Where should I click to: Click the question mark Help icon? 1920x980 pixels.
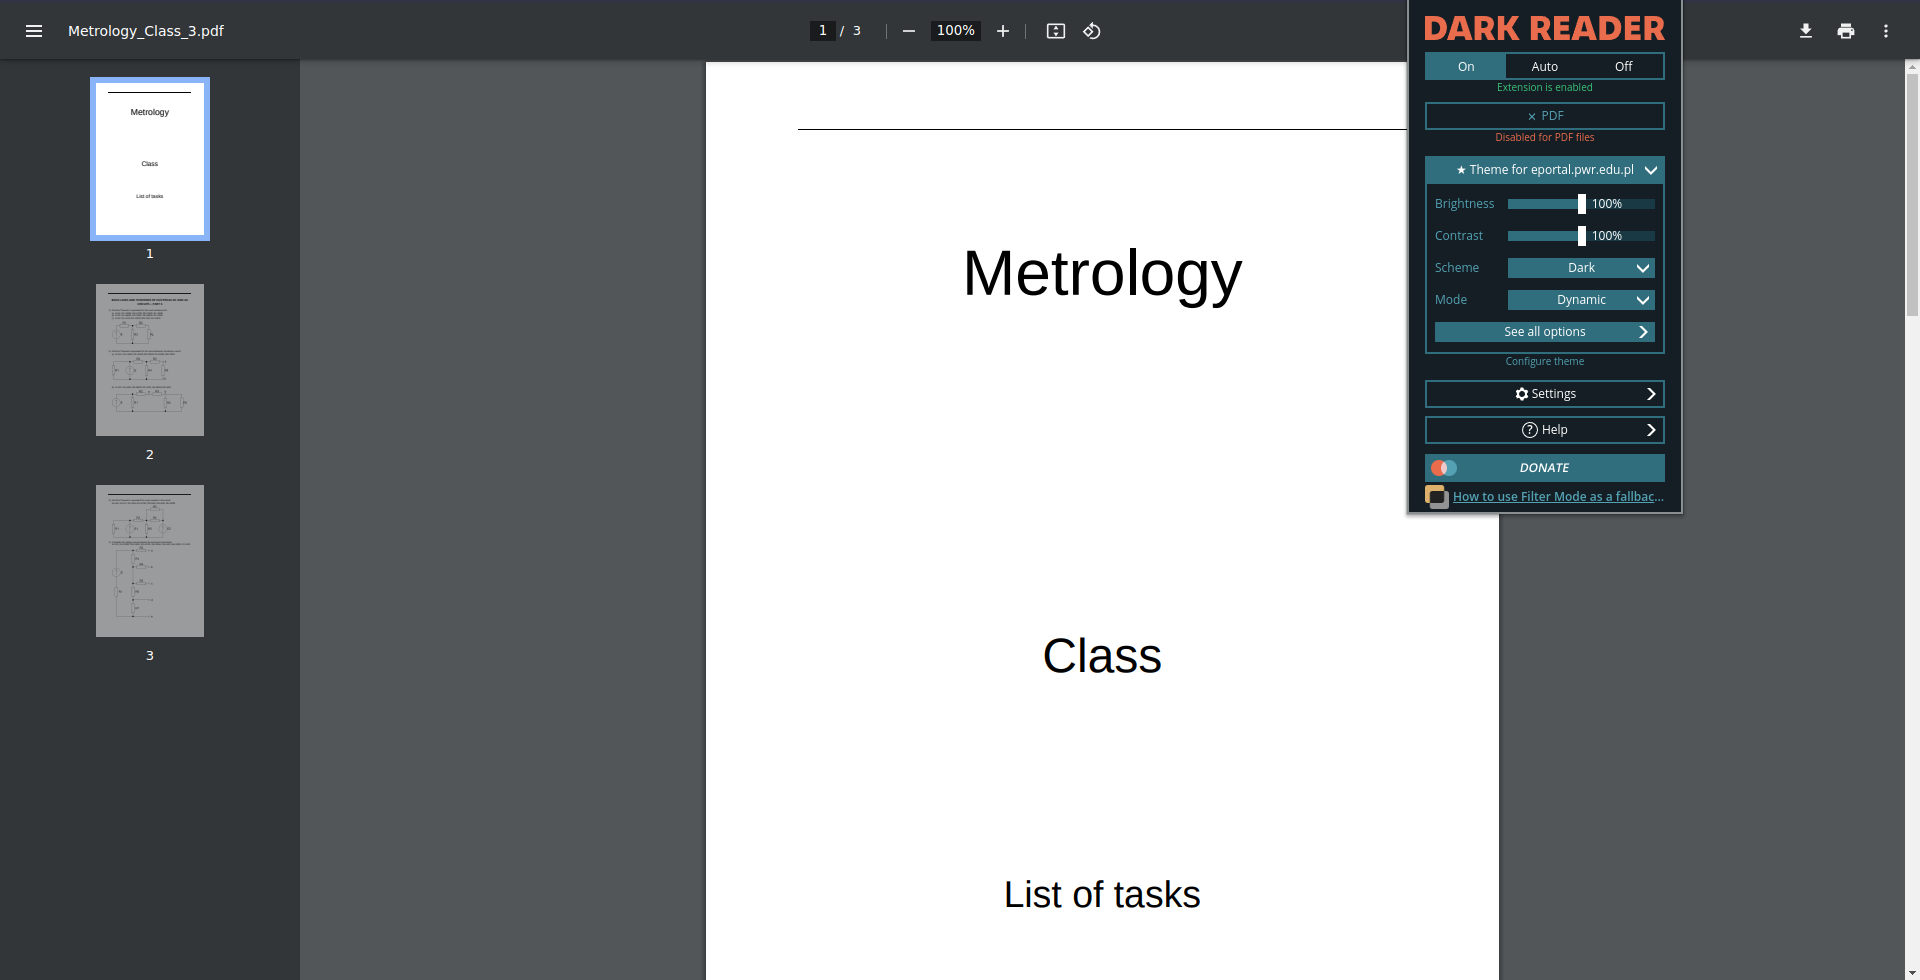[x=1530, y=430]
